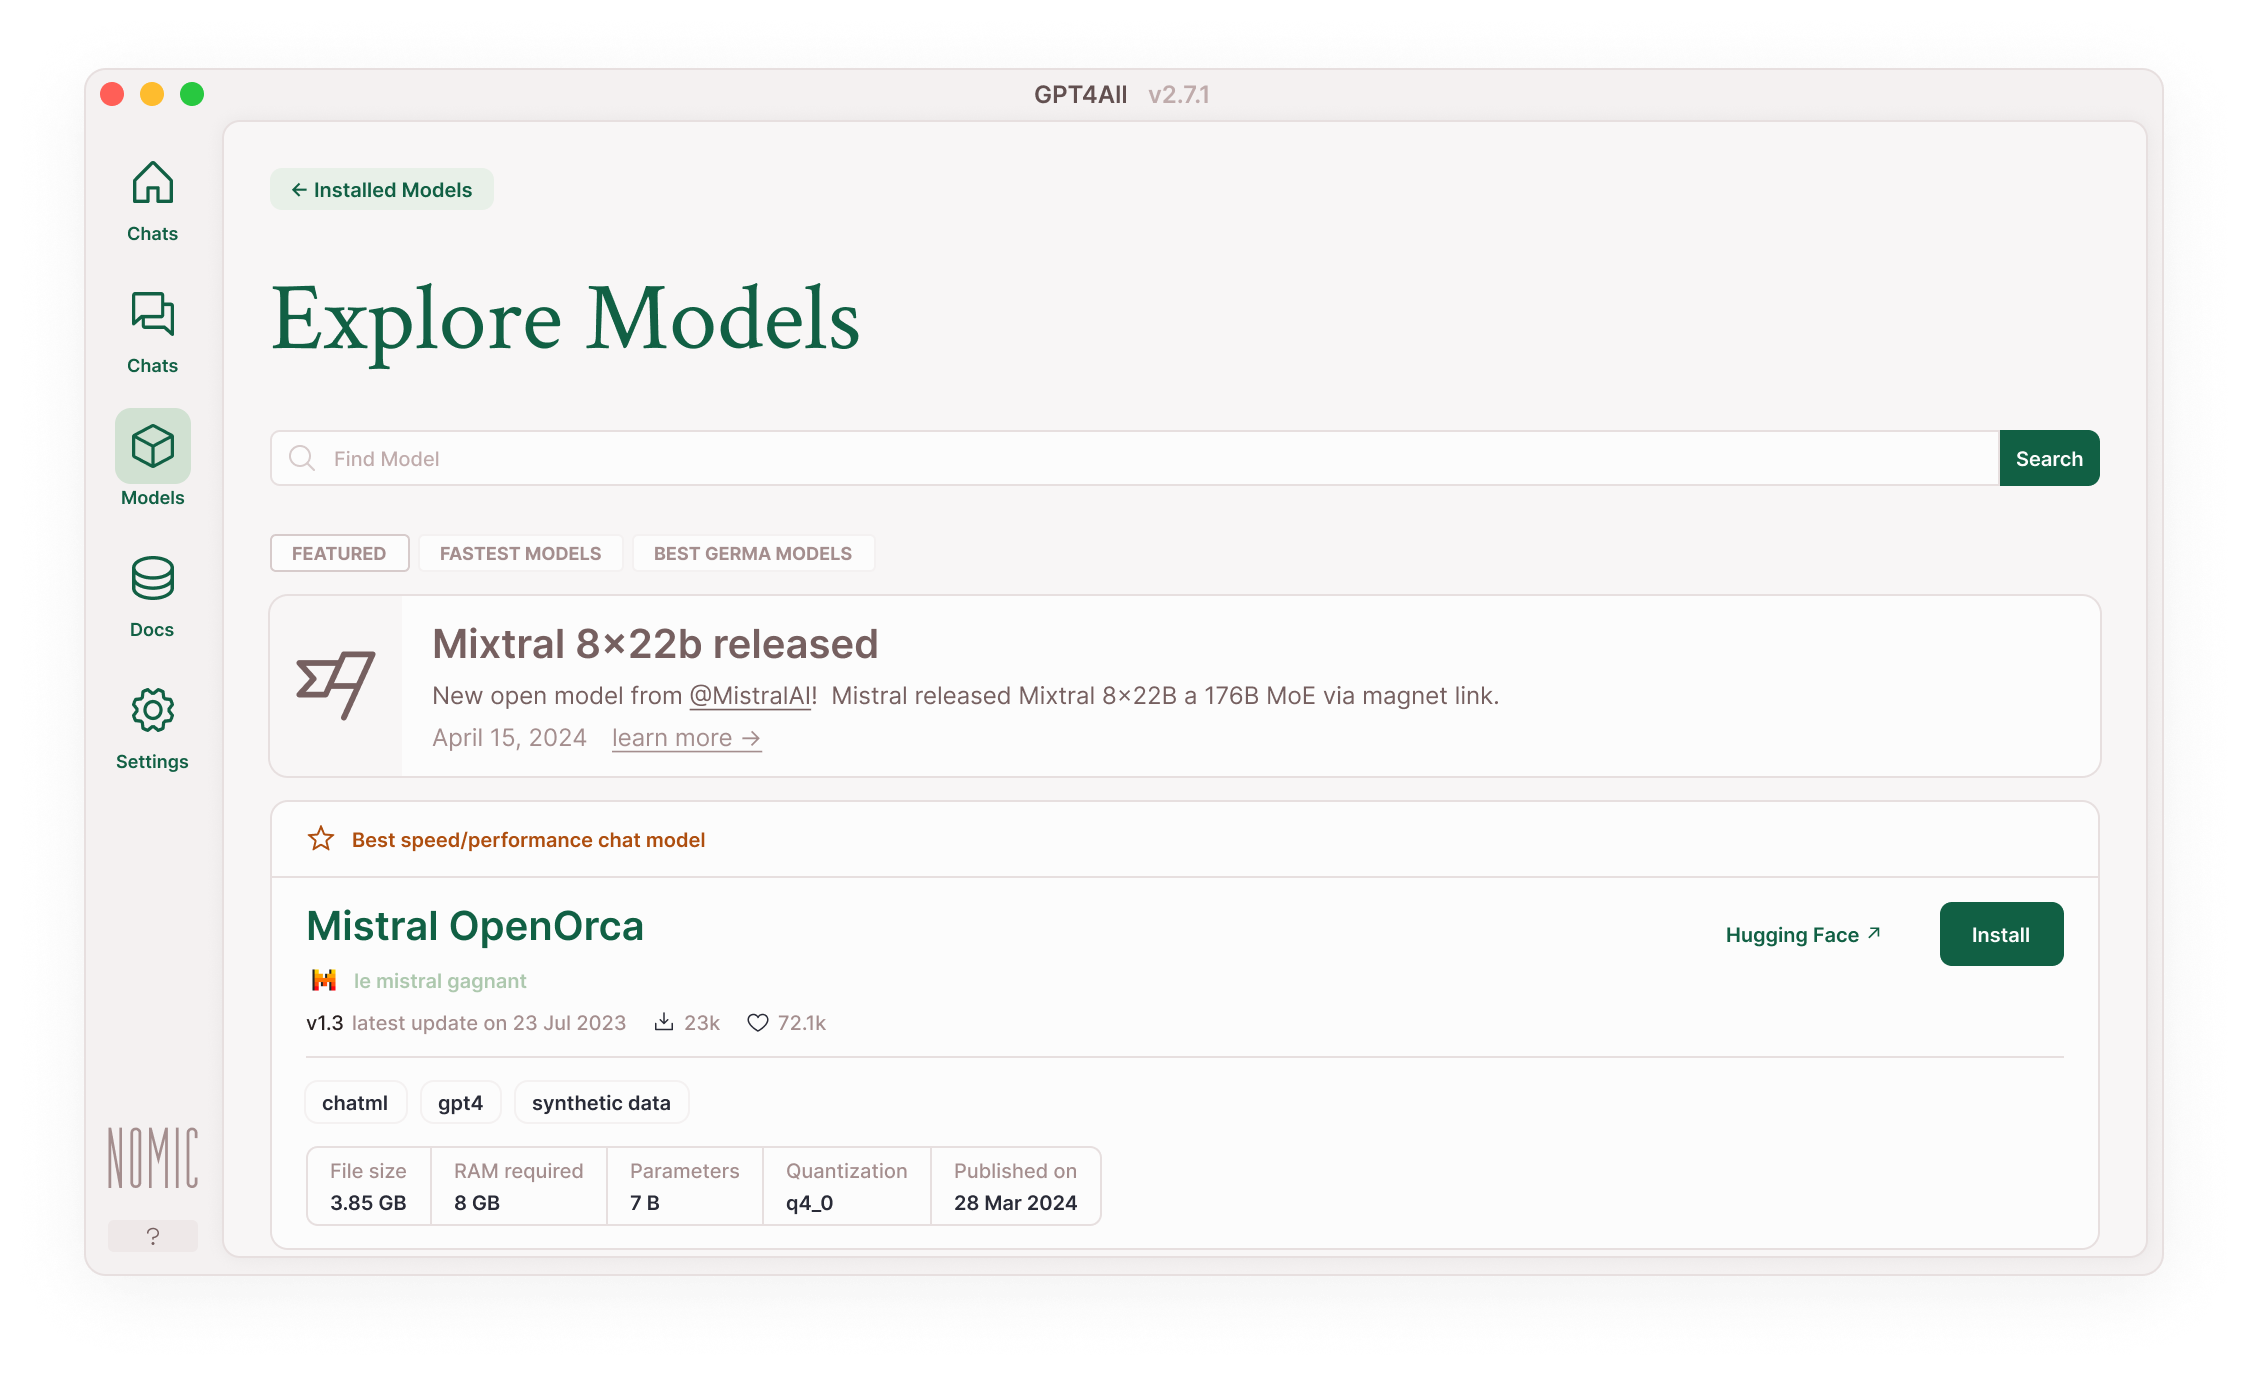Open the Mixtral 8×22b released headline

(x=655, y=644)
